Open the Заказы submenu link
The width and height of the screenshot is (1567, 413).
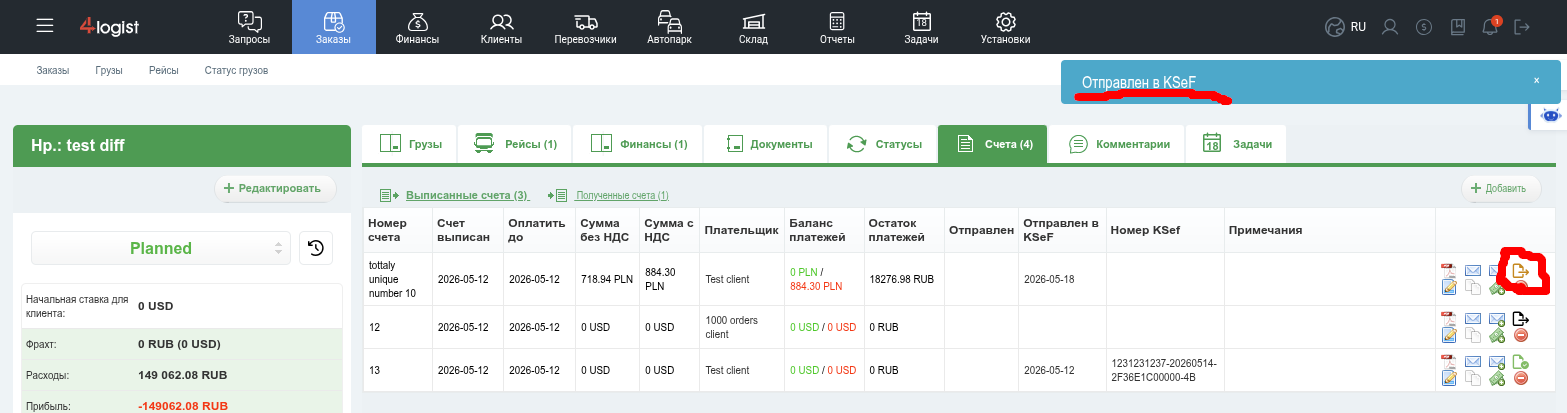pos(53,71)
